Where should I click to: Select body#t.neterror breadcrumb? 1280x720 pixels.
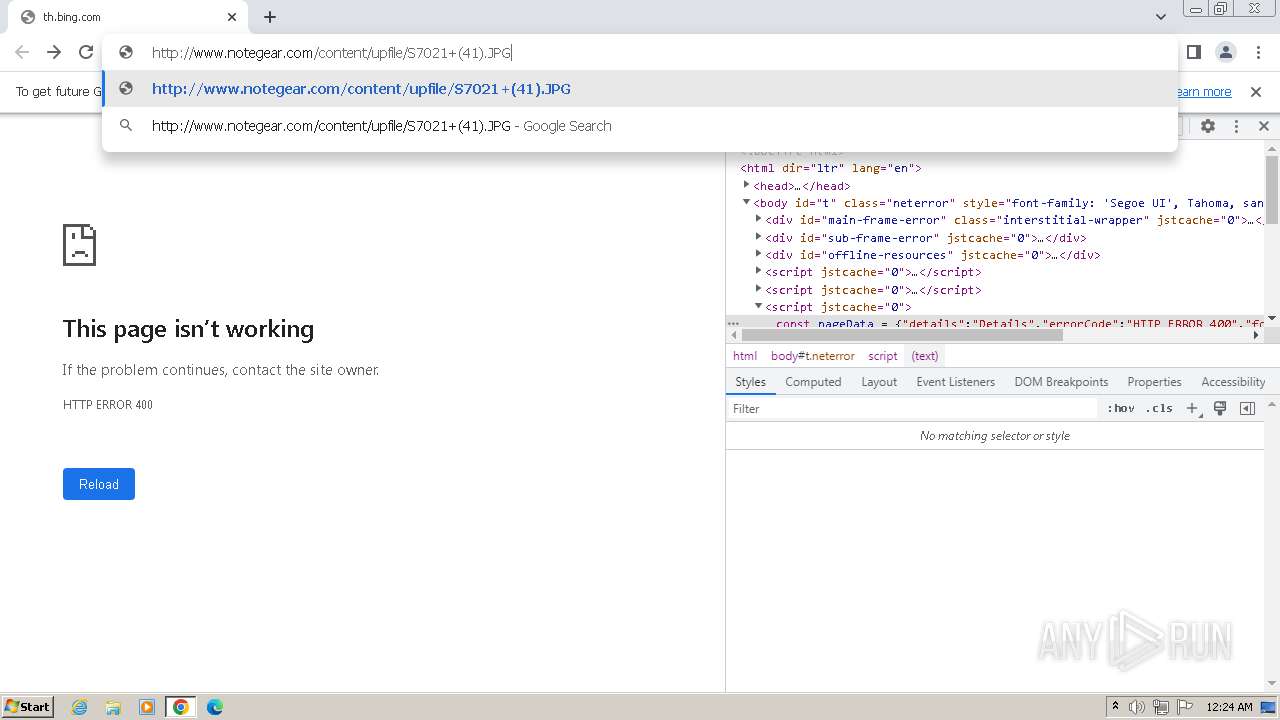coord(813,356)
